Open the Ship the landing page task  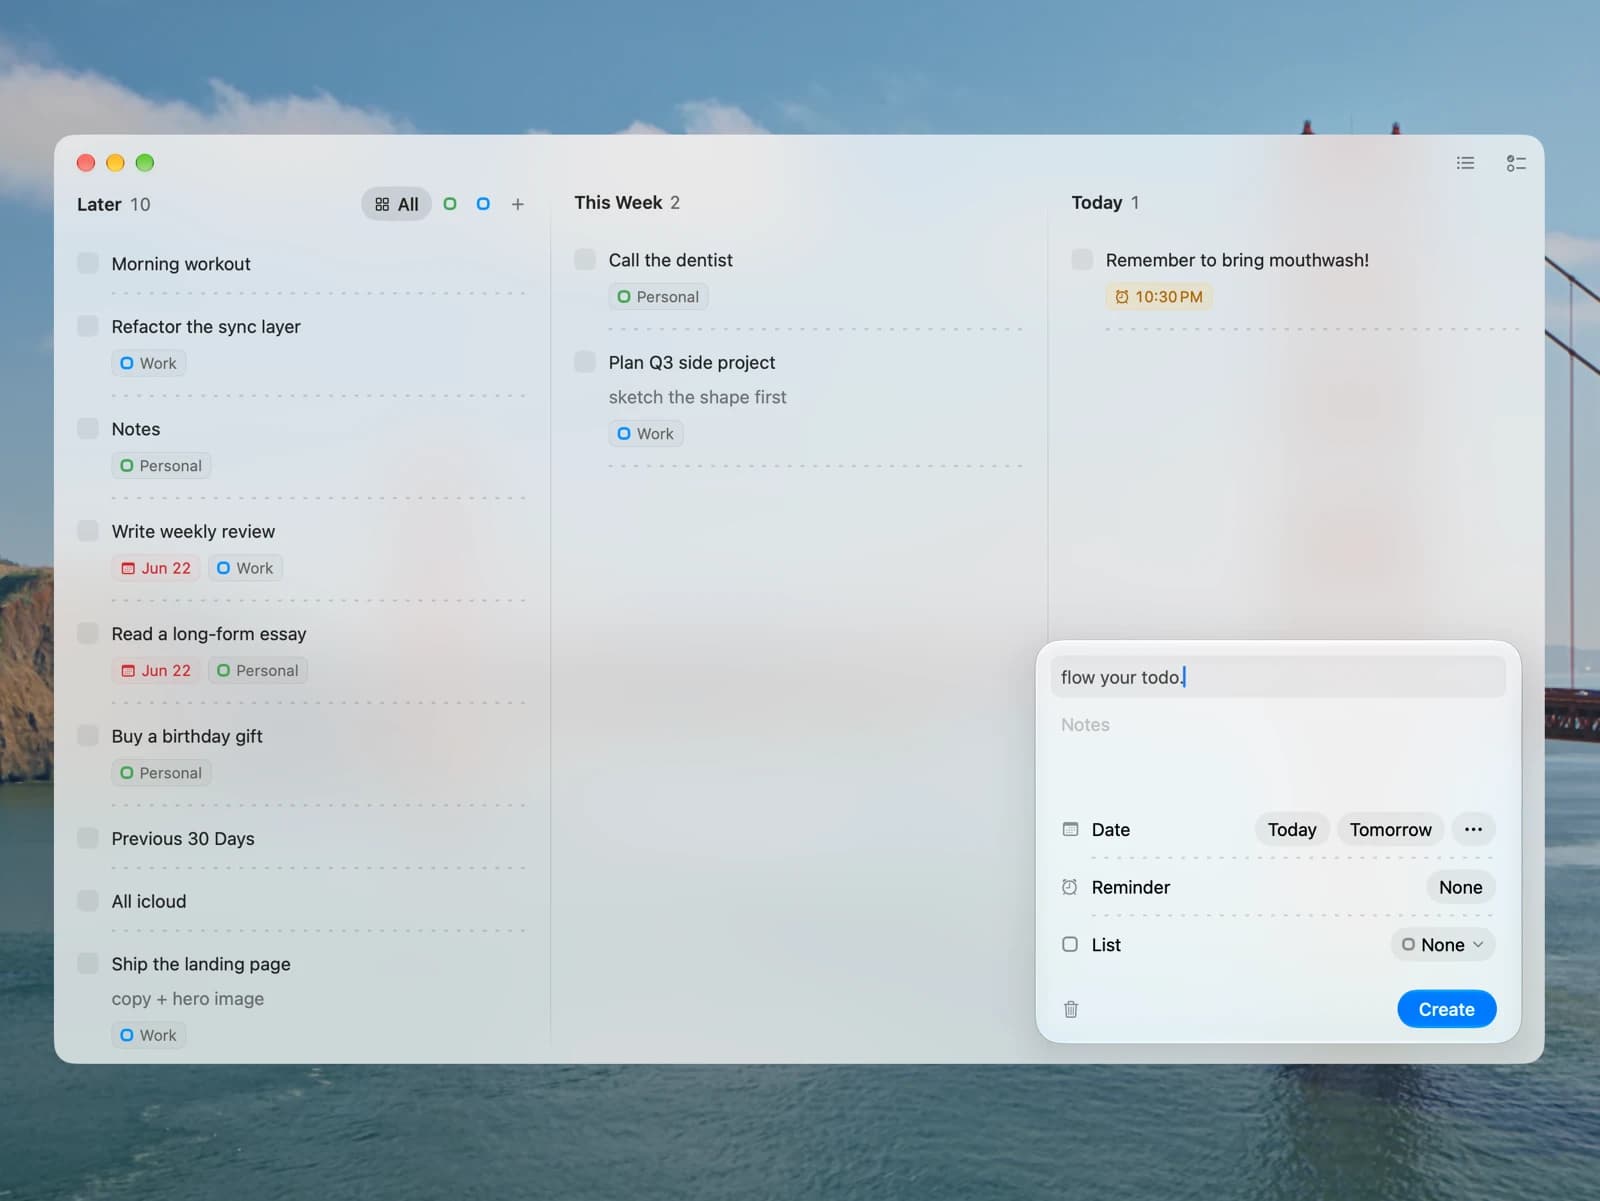pos(201,964)
